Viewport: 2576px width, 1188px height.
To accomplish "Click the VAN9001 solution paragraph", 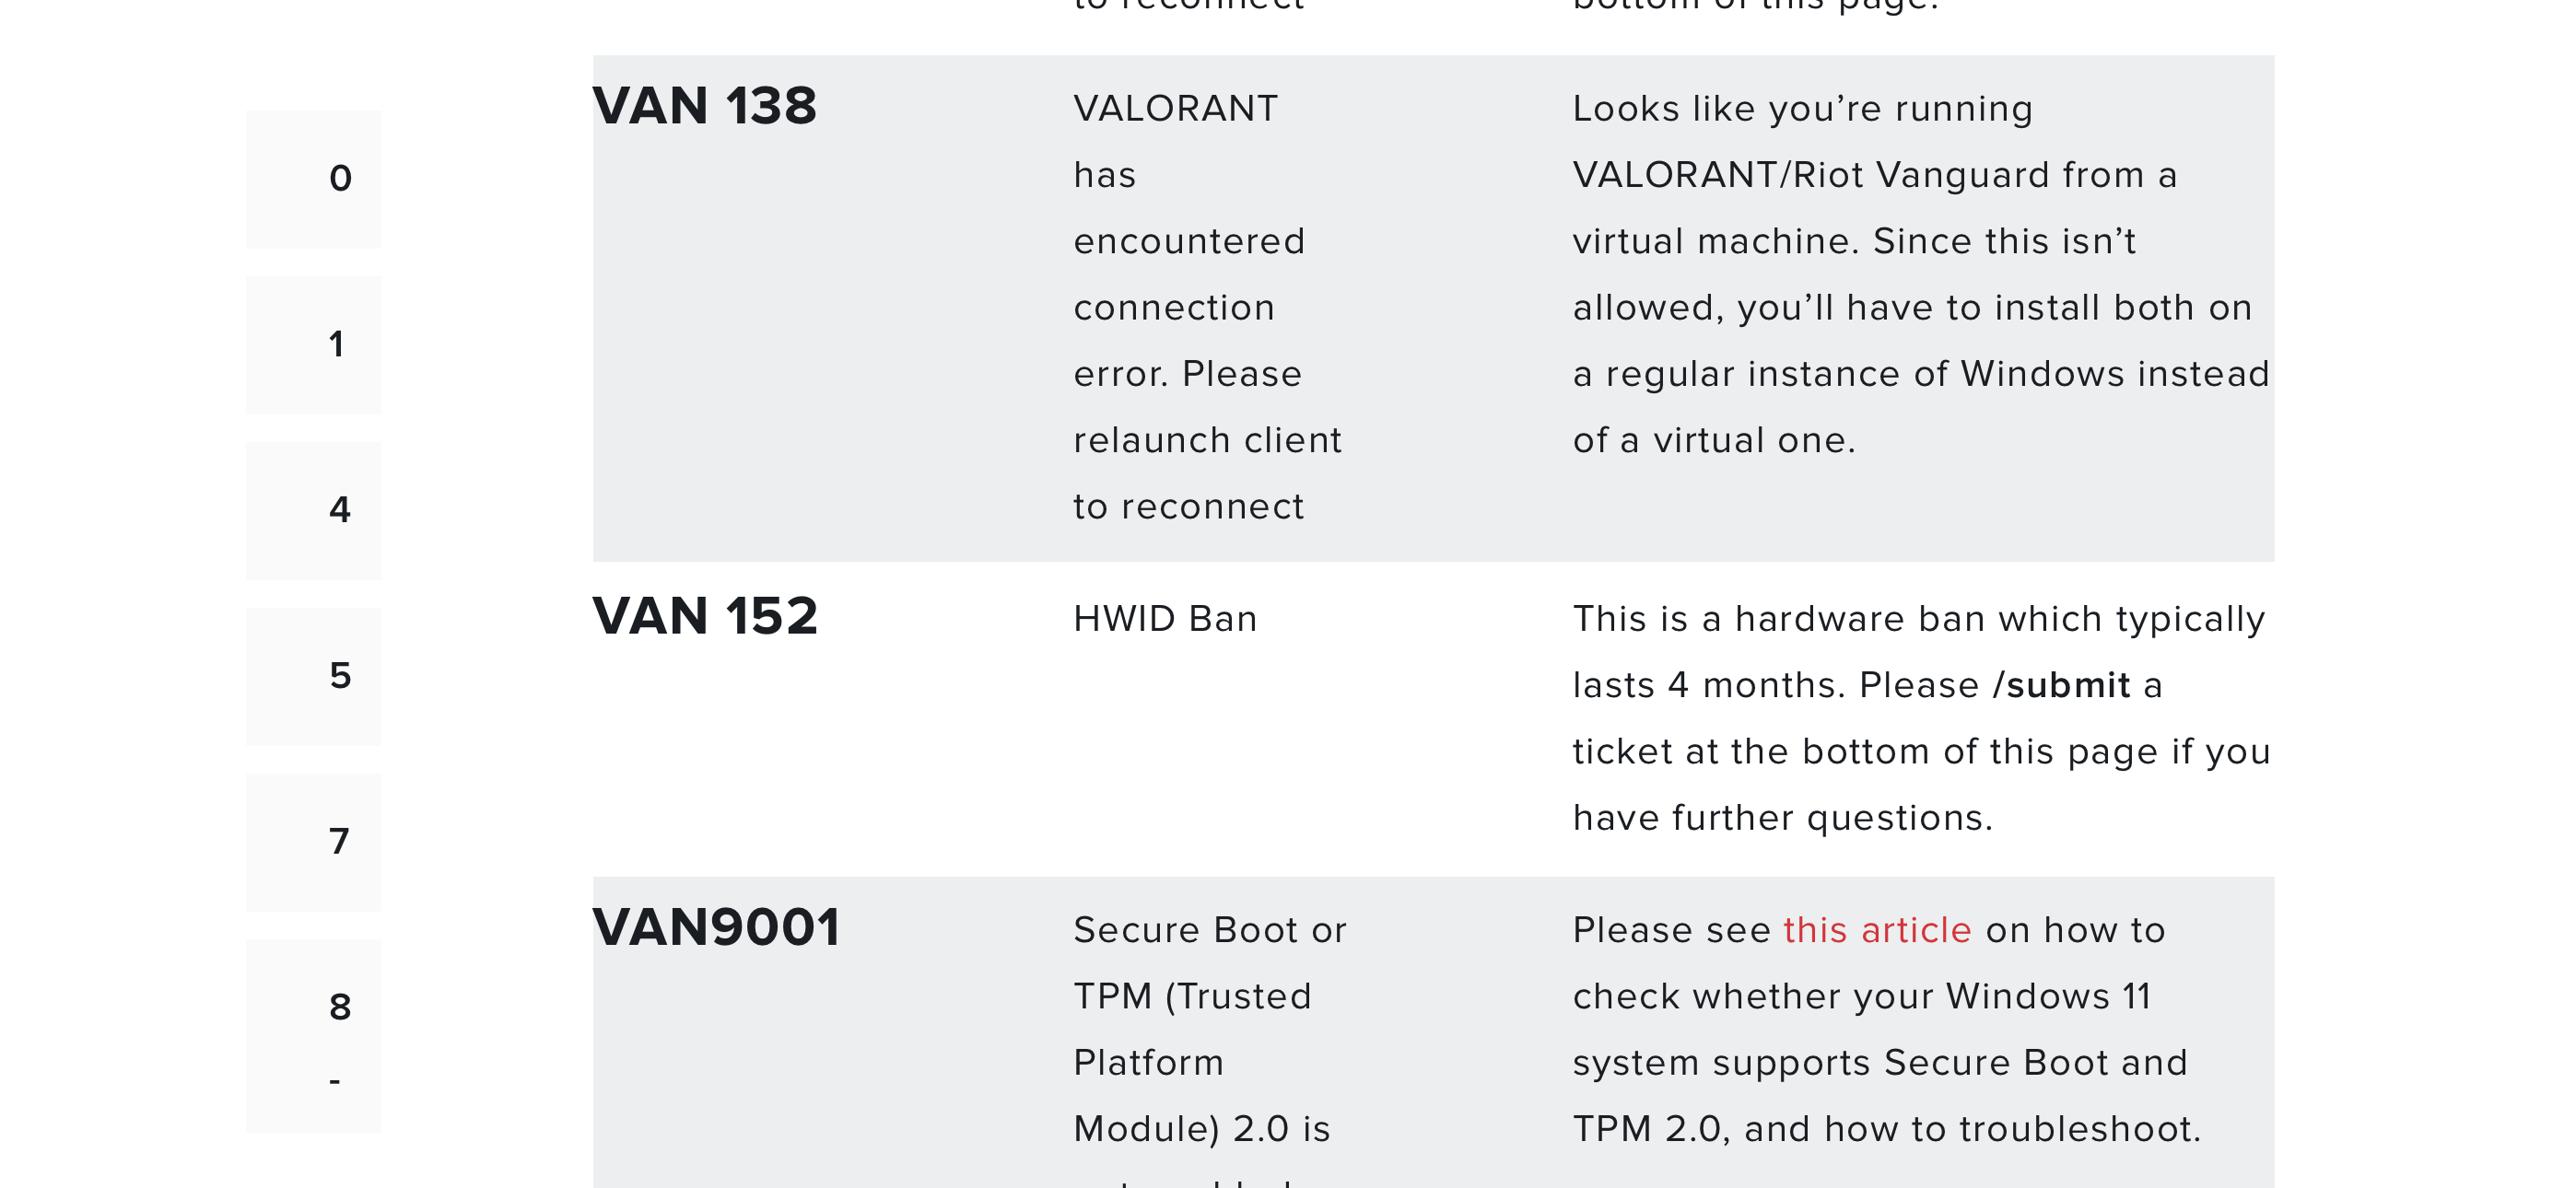I will coord(1887,1029).
